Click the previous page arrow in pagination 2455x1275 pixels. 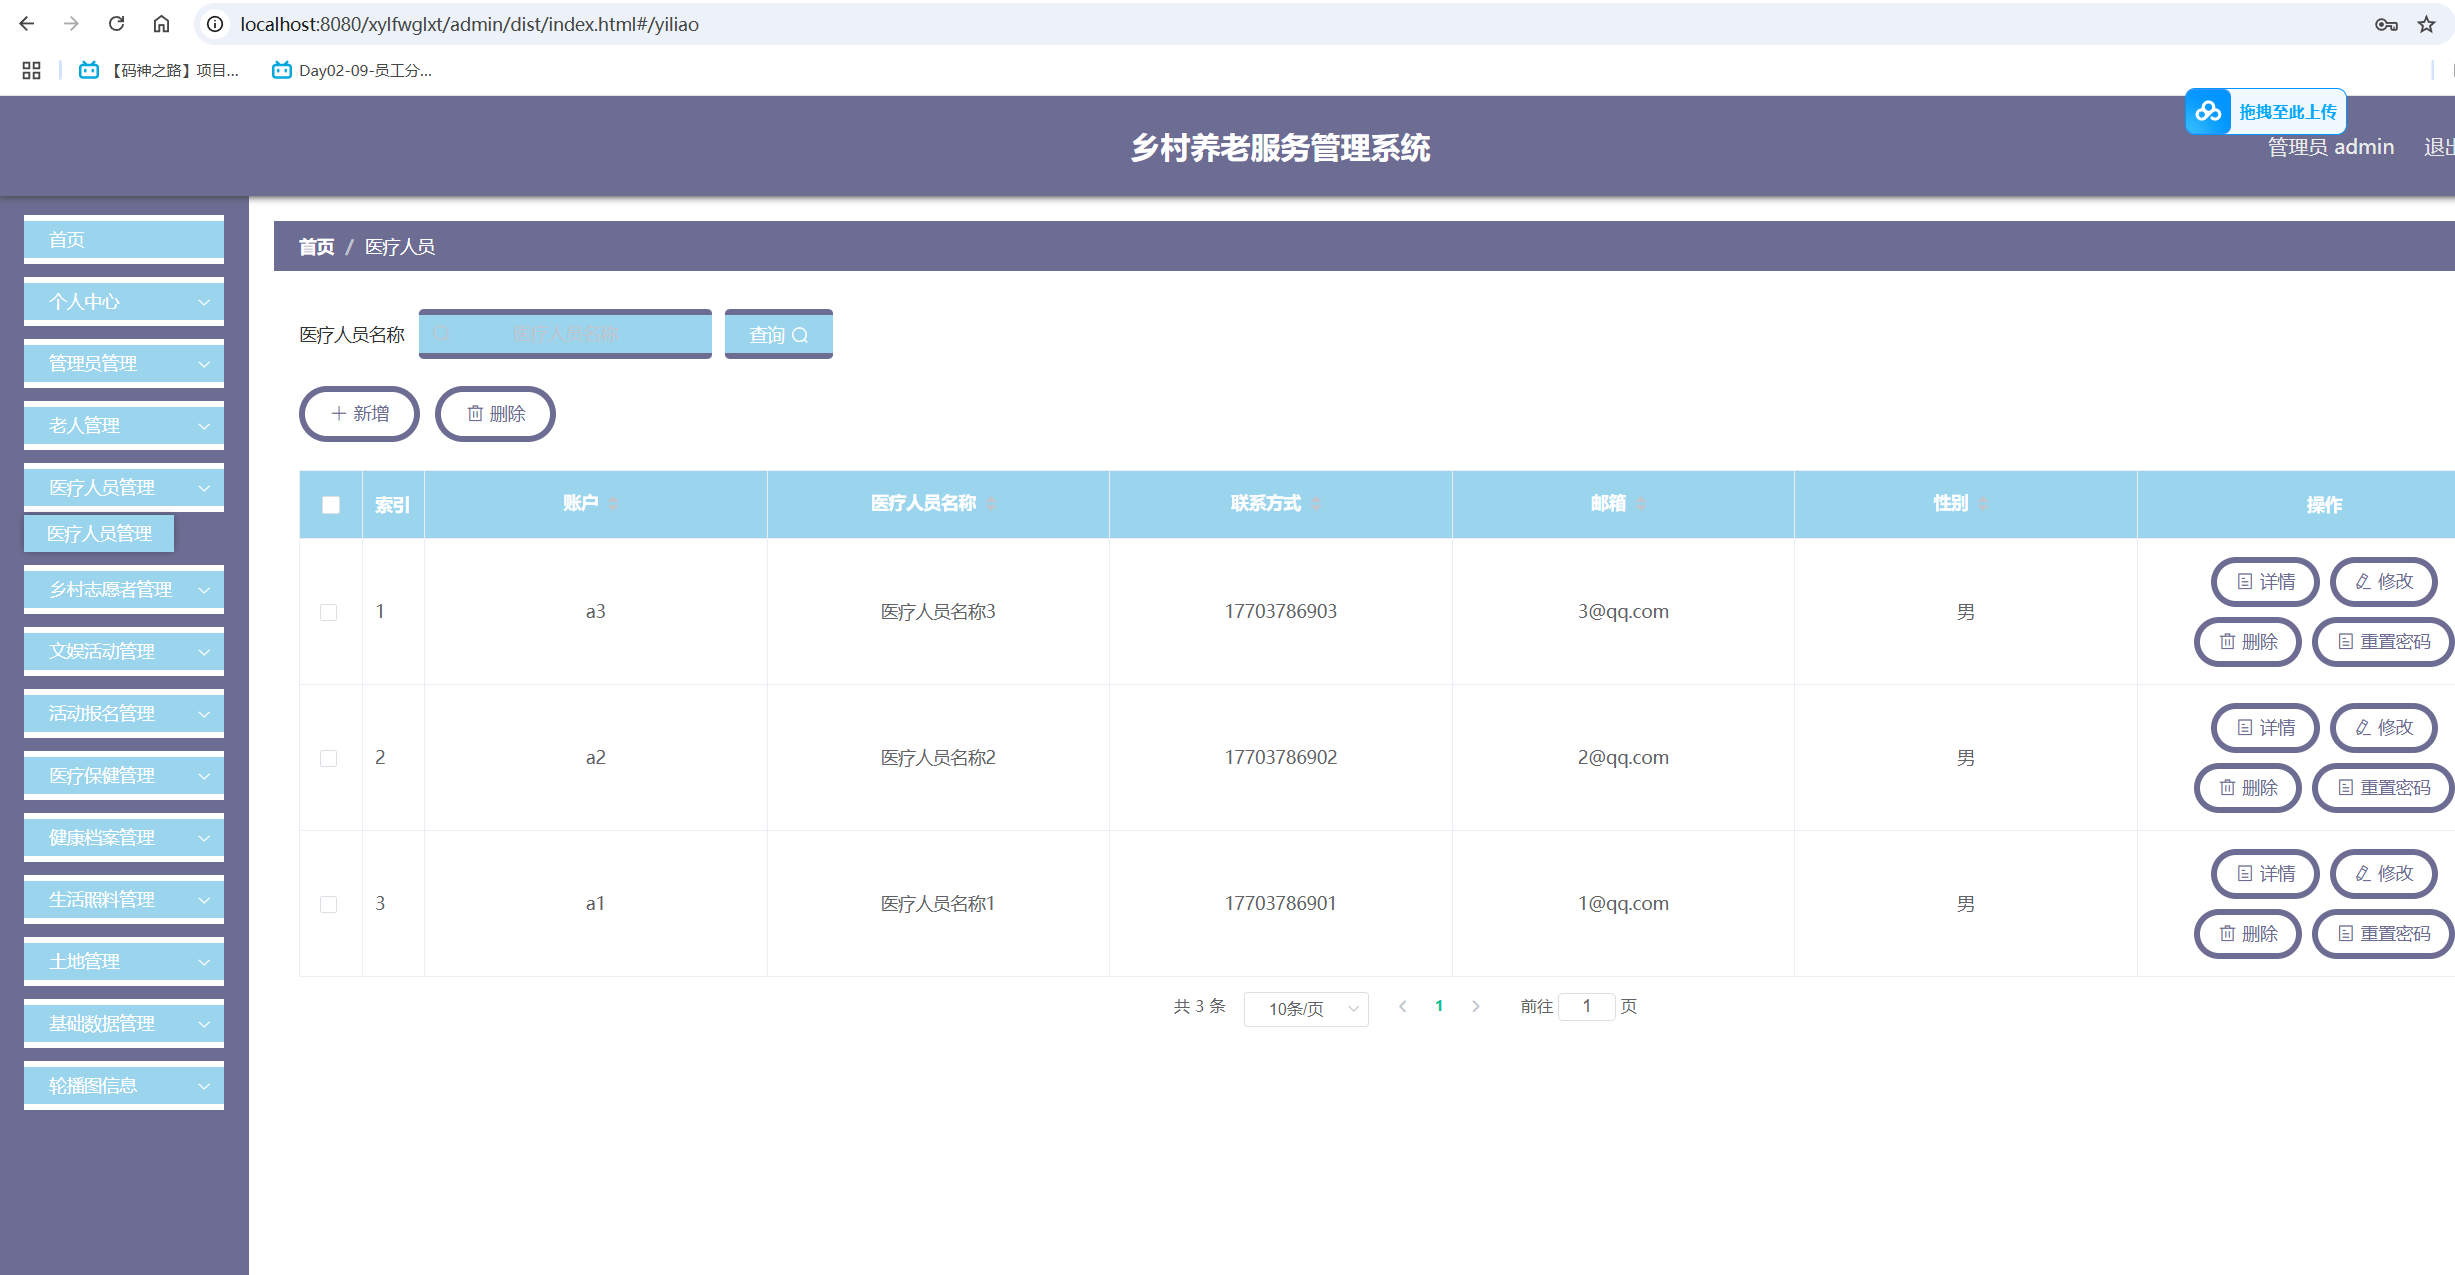pos(1403,1007)
